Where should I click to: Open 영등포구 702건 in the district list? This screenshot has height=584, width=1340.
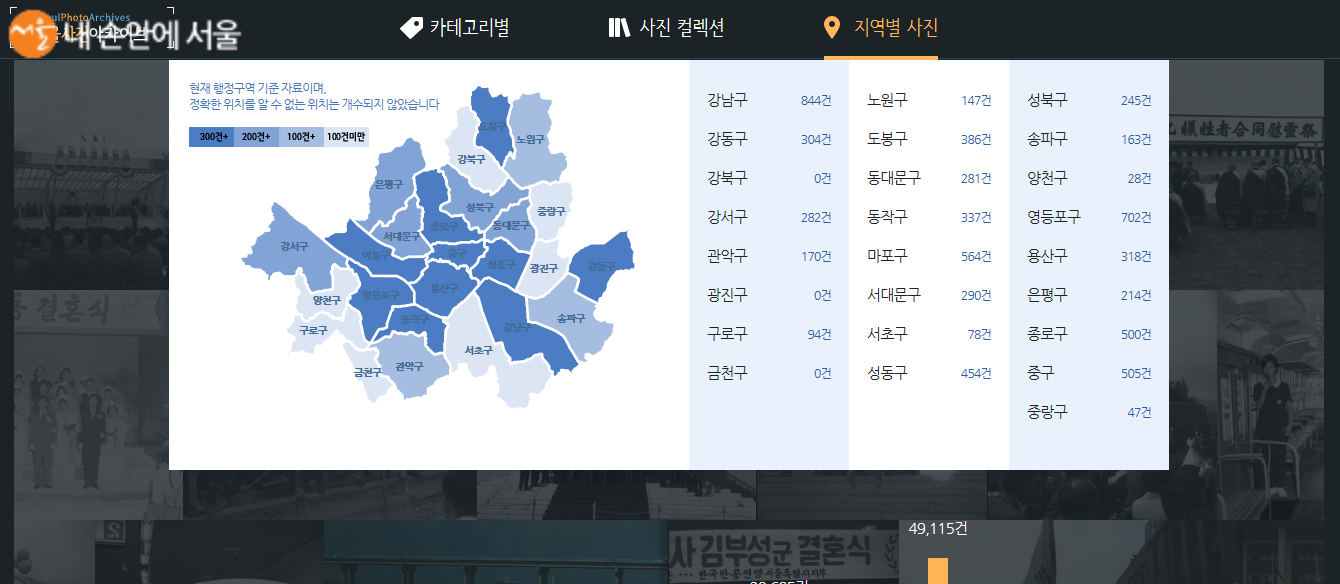pyautogui.click(x=1088, y=217)
